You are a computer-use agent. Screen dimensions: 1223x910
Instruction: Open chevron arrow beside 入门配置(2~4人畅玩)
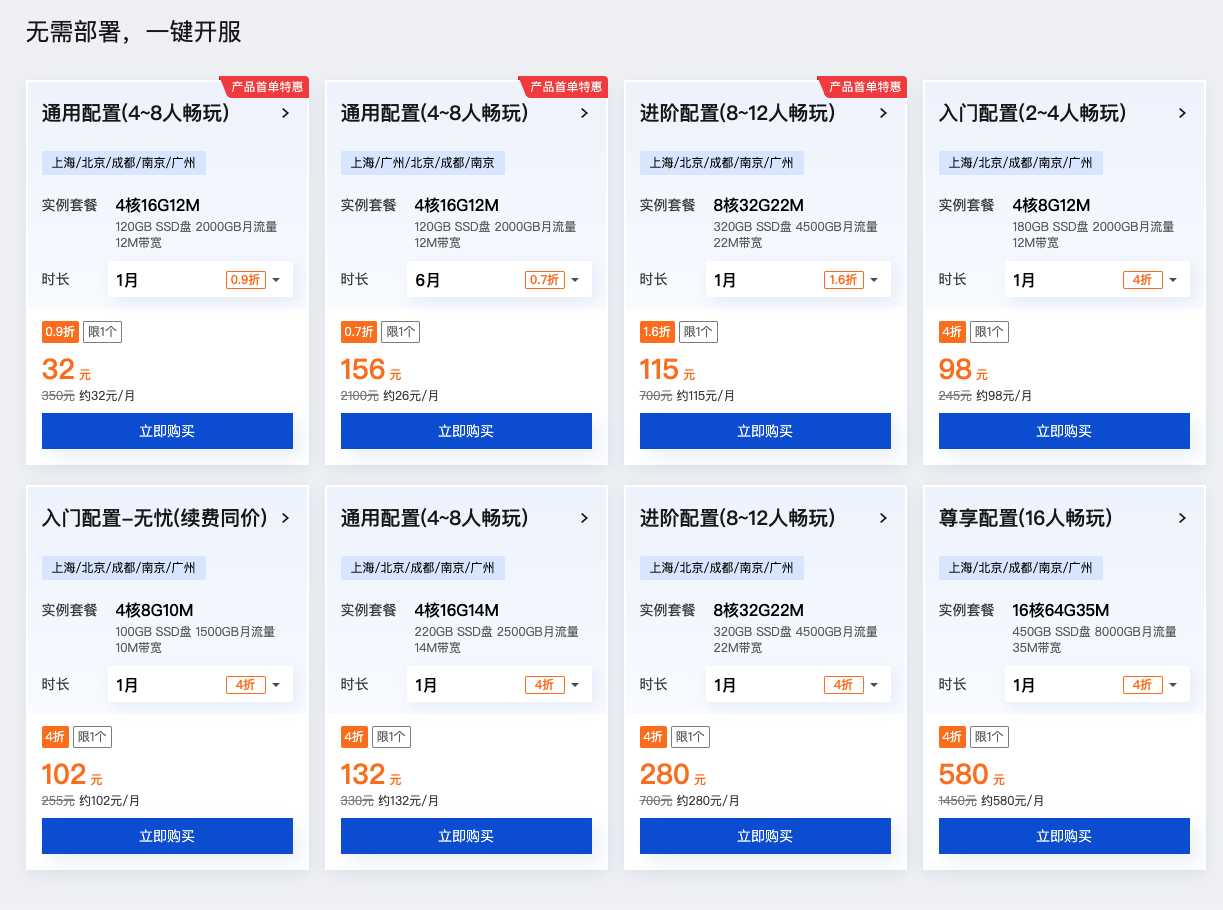pos(1182,113)
